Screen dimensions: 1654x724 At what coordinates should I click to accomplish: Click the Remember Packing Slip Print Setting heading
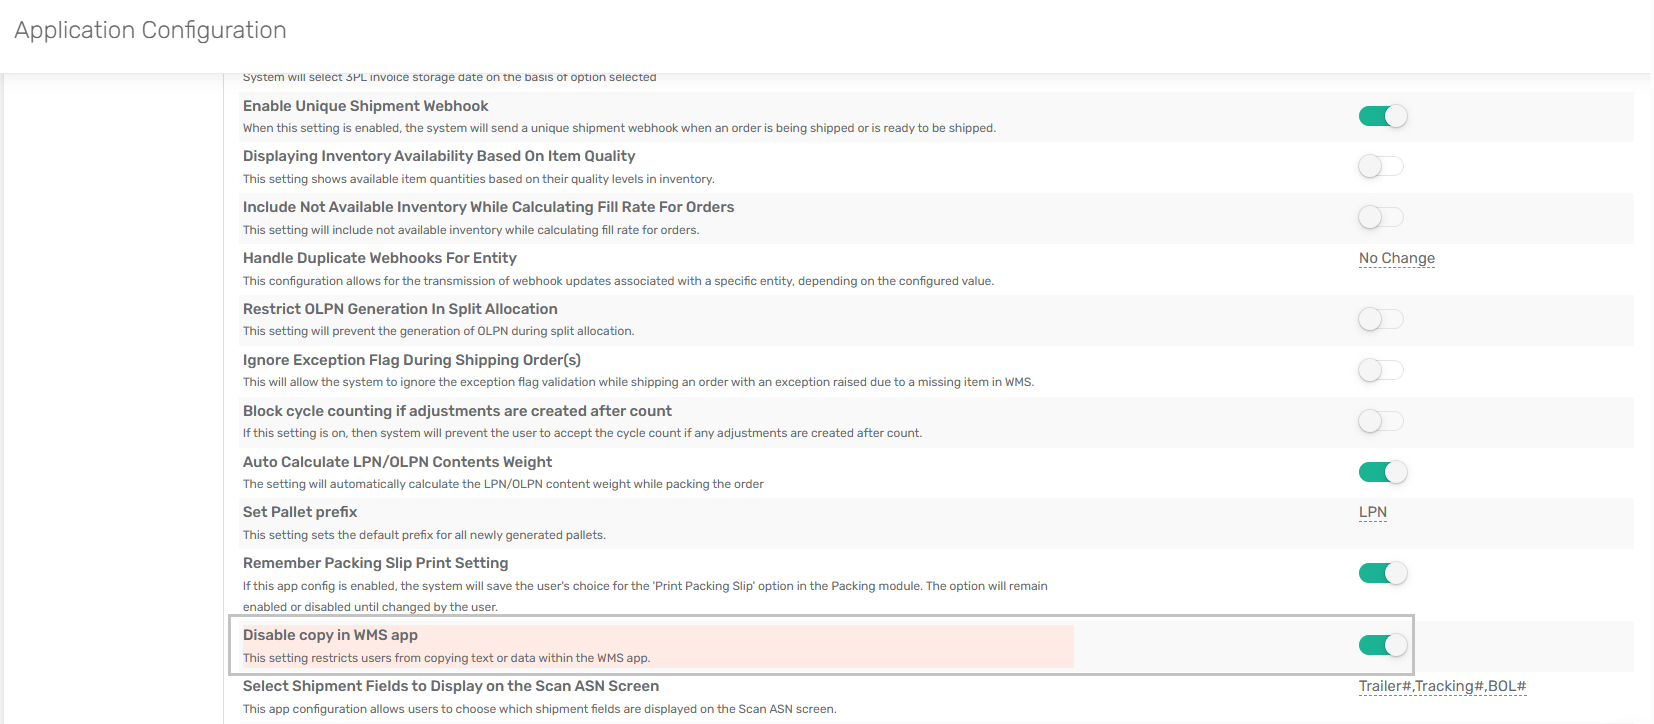[x=376, y=563]
